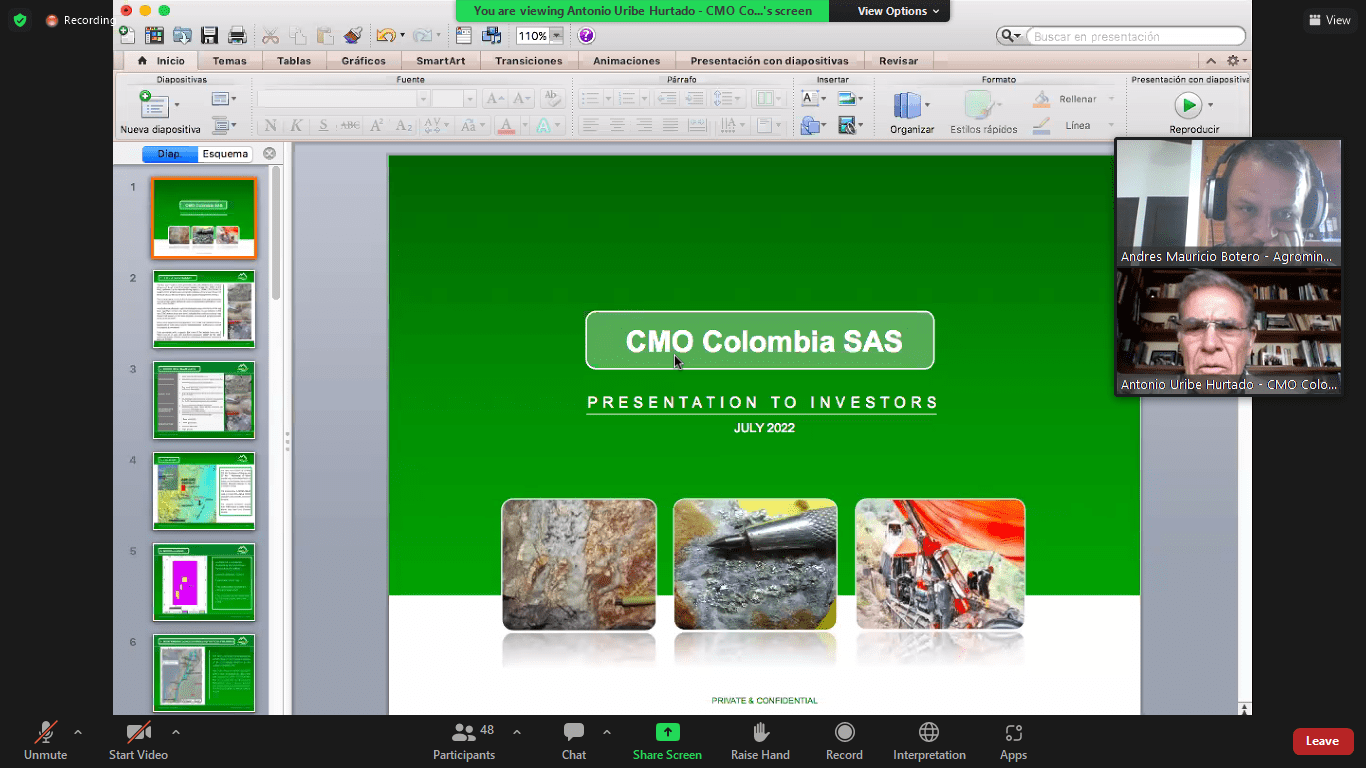Select the Esquema outline view toggle
Viewport: 1366px width, 768px height.
click(x=225, y=154)
